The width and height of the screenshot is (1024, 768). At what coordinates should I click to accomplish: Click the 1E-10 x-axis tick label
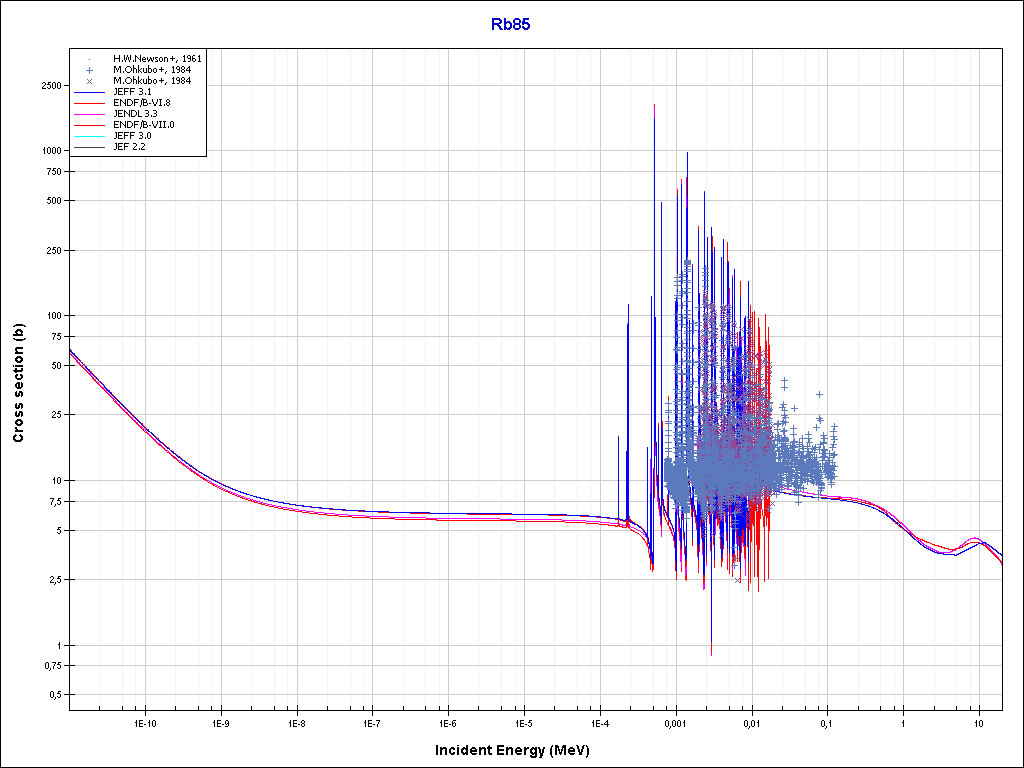point(145,723)
